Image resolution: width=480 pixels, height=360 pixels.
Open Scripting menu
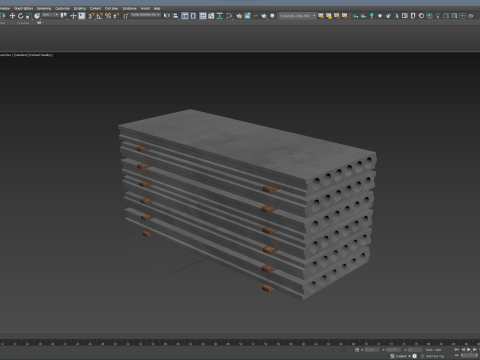(80, 8)
